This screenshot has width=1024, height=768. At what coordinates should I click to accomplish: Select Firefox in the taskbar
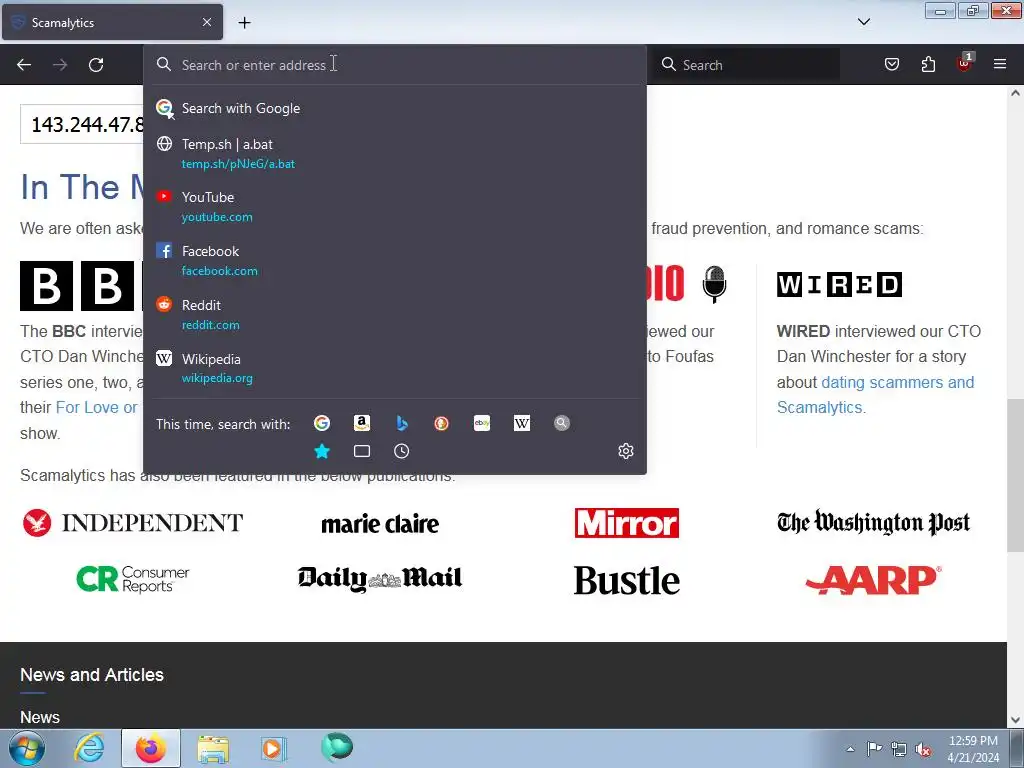151,748
